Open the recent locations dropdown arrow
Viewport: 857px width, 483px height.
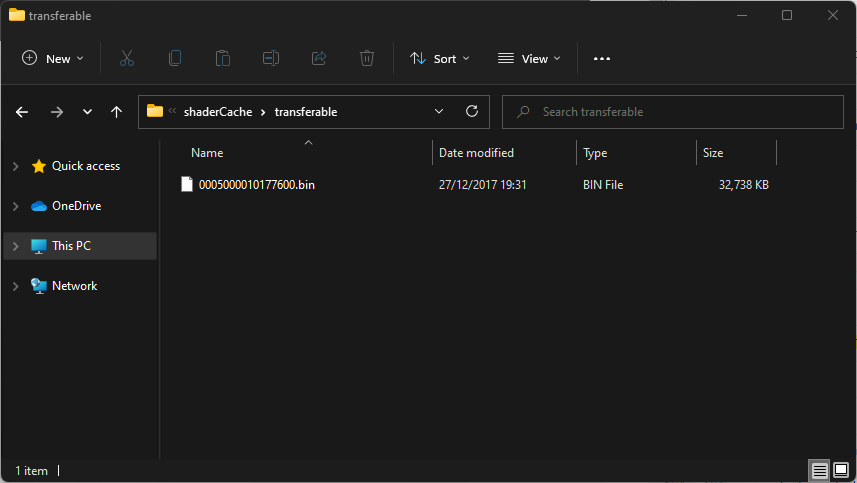pyautogui.click(x=87, y=112)
